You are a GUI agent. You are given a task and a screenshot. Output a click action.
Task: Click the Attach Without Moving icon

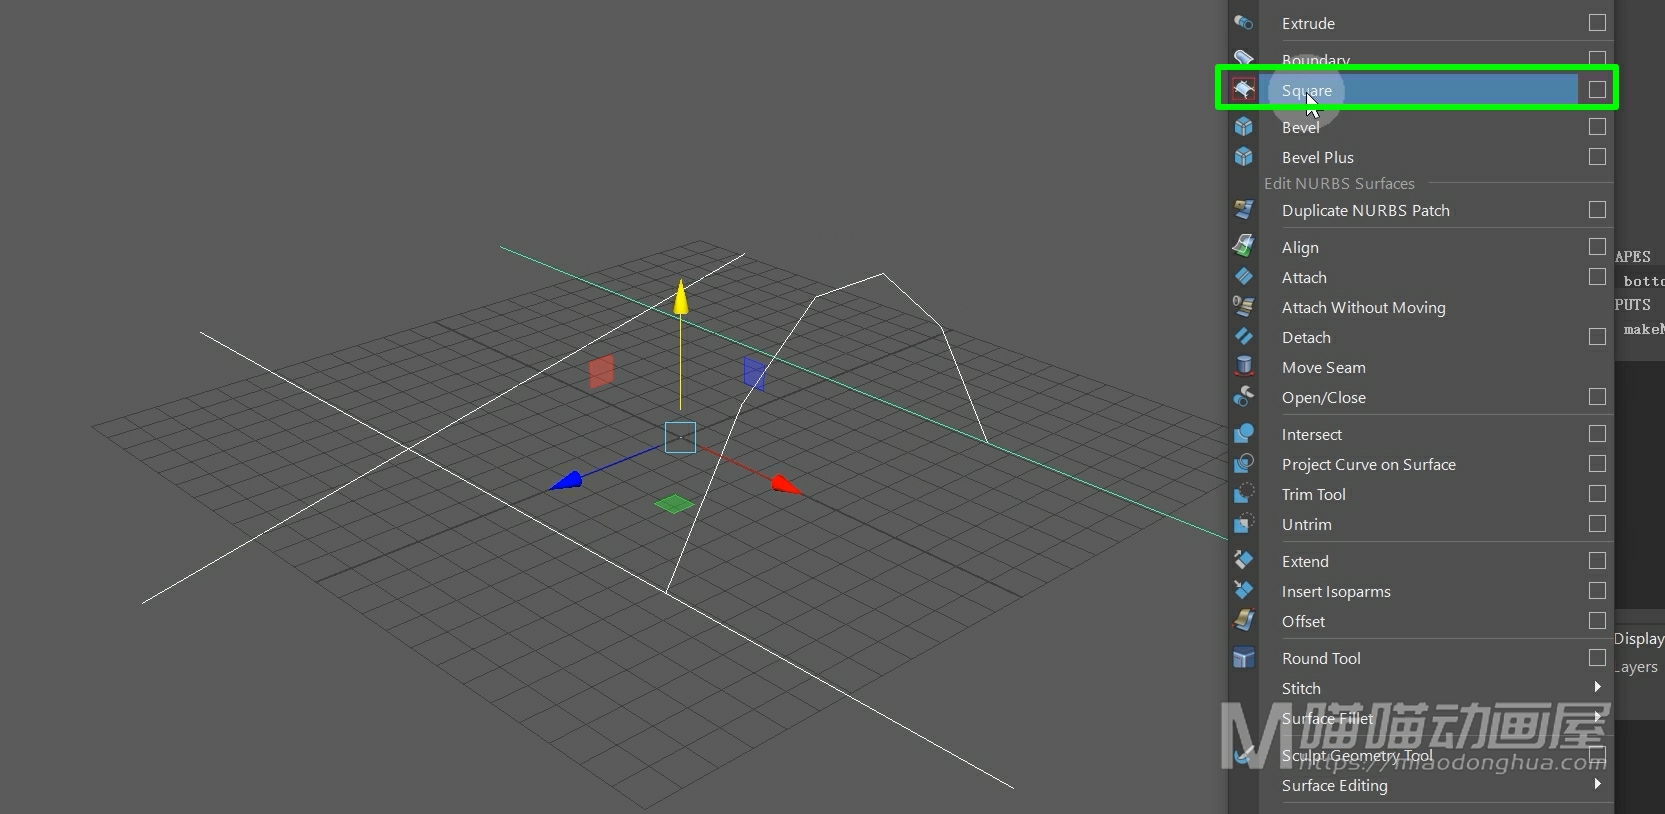[x=1244, y=307]
